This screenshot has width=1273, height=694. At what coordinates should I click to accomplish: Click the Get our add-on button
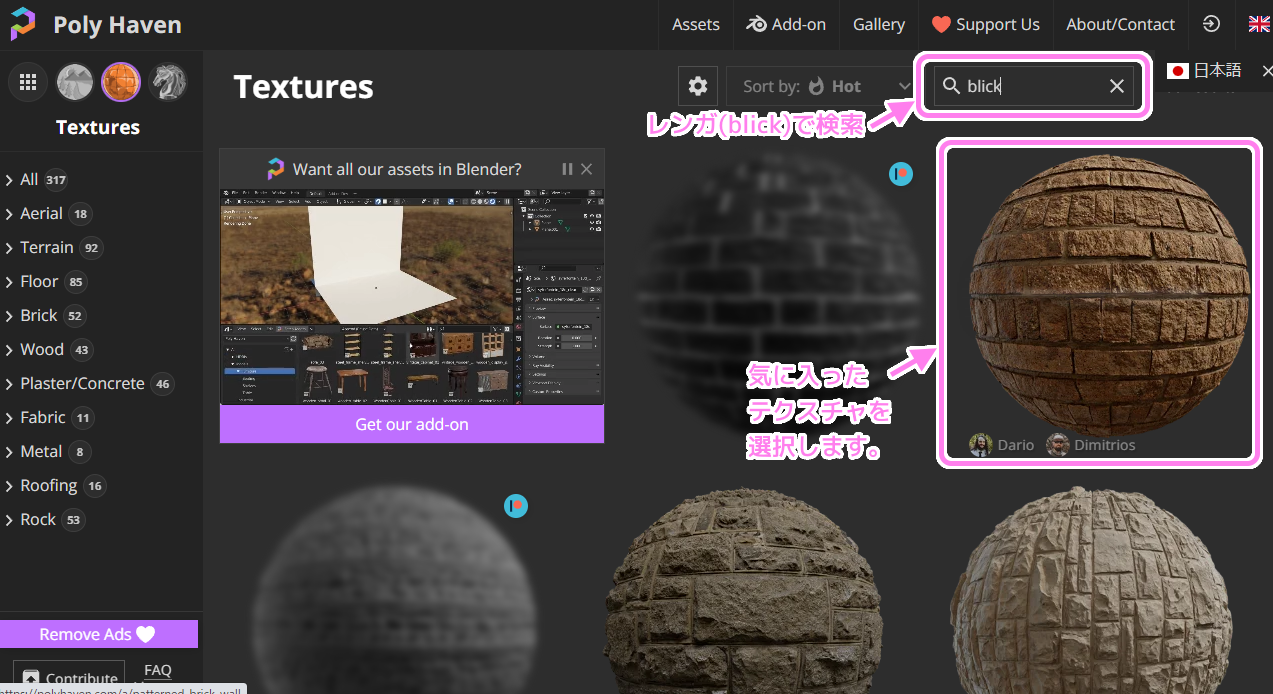point(411,424)
